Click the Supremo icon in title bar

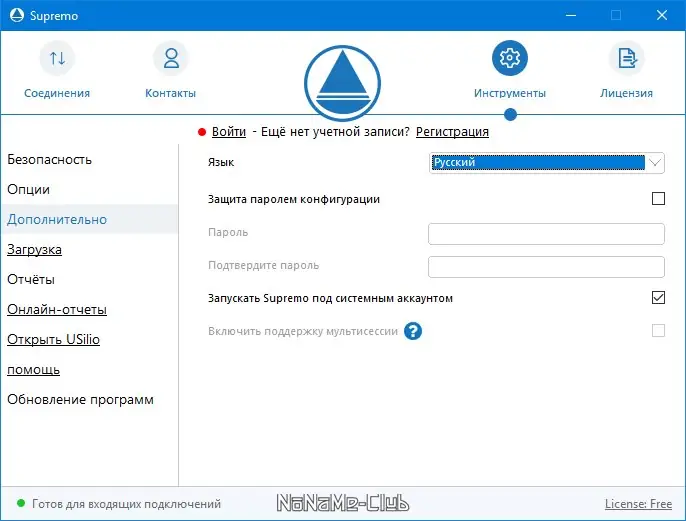(17, 15)
